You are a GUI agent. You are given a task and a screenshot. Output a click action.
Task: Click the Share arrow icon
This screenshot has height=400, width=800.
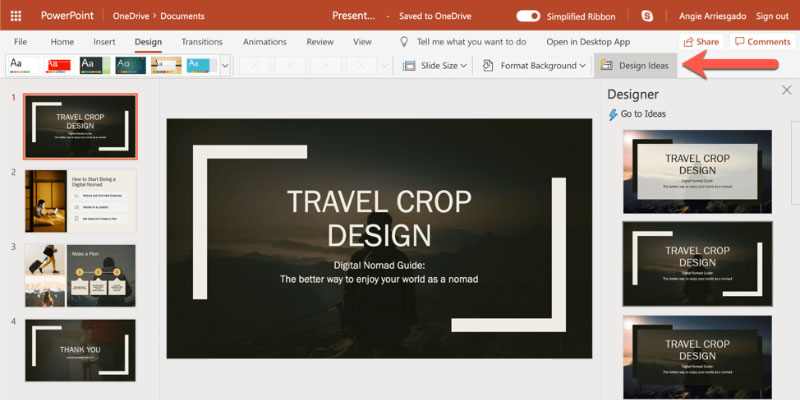tap(689, 42)
